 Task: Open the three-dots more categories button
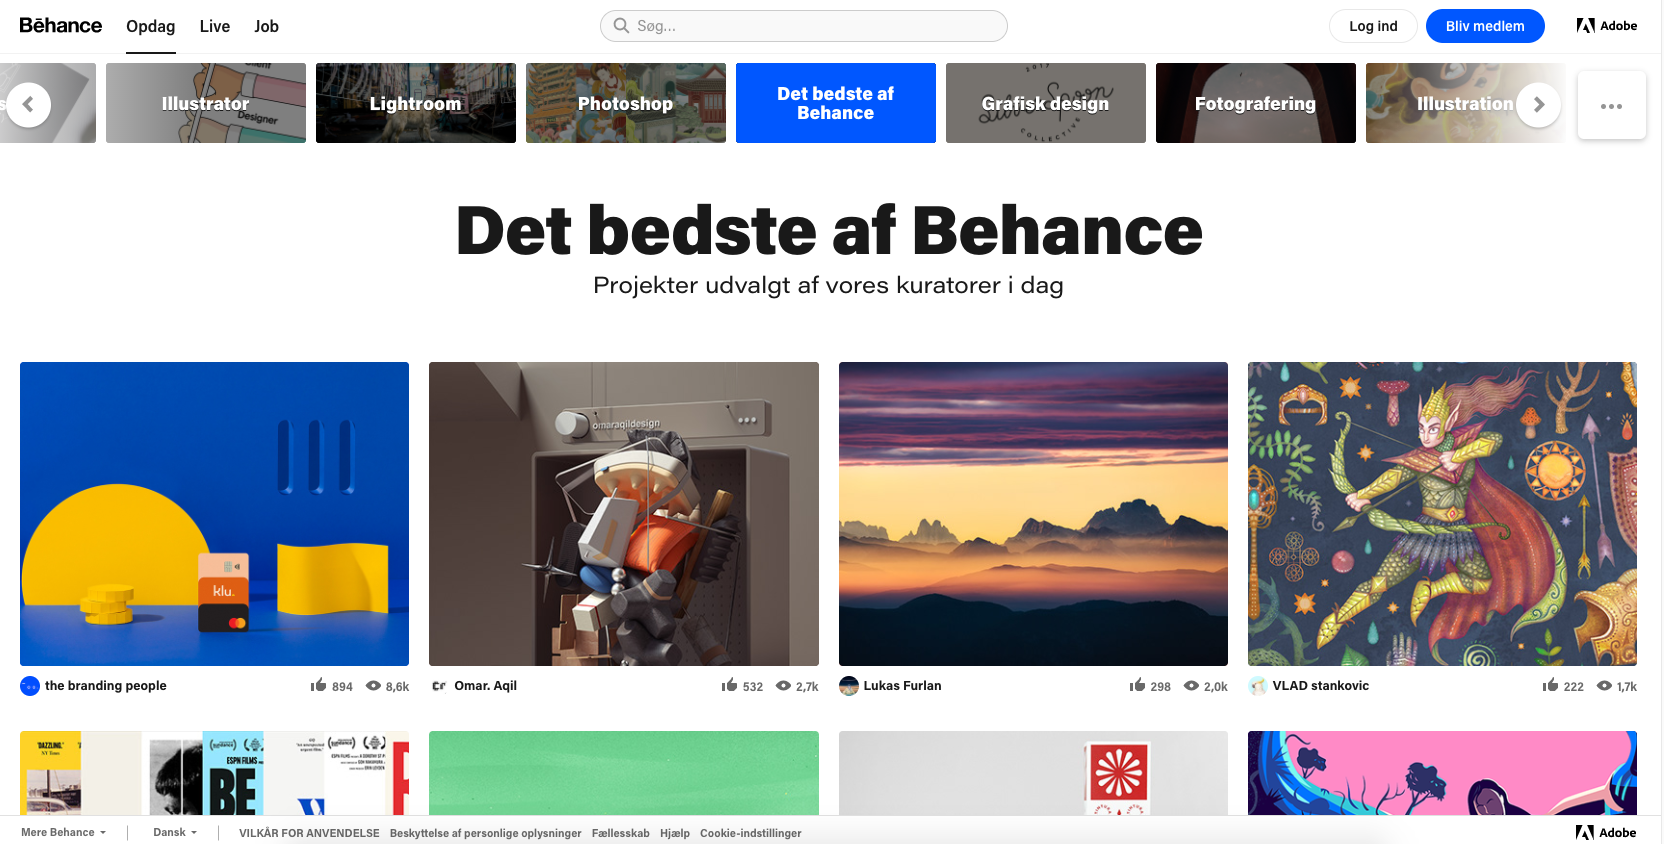tap(1611, 105)
